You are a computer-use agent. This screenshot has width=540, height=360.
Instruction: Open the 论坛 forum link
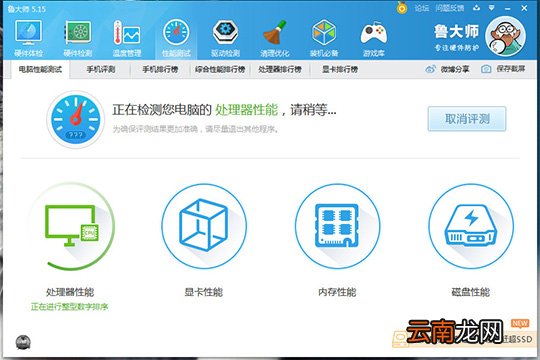point(422,8)
